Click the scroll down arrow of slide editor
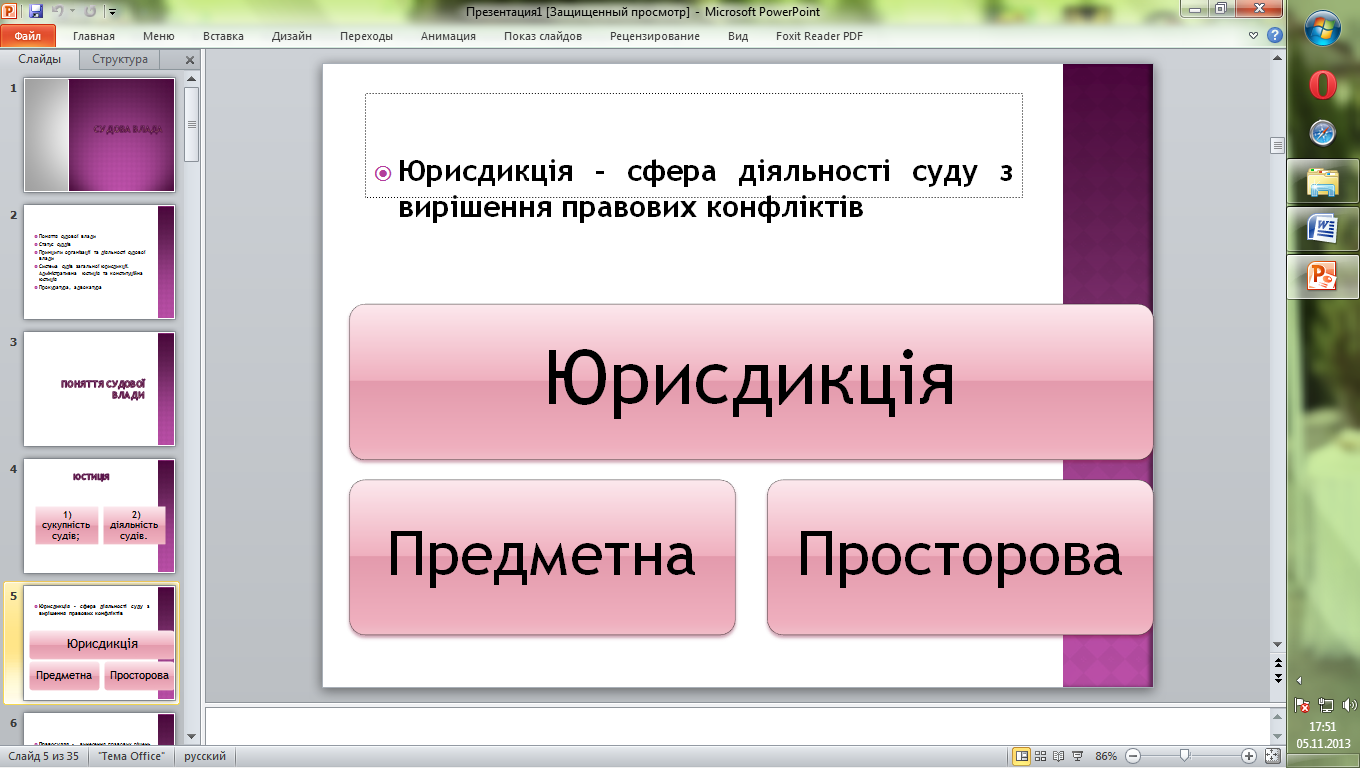This screenshot has width=1360, height=768. point(1277,645)
